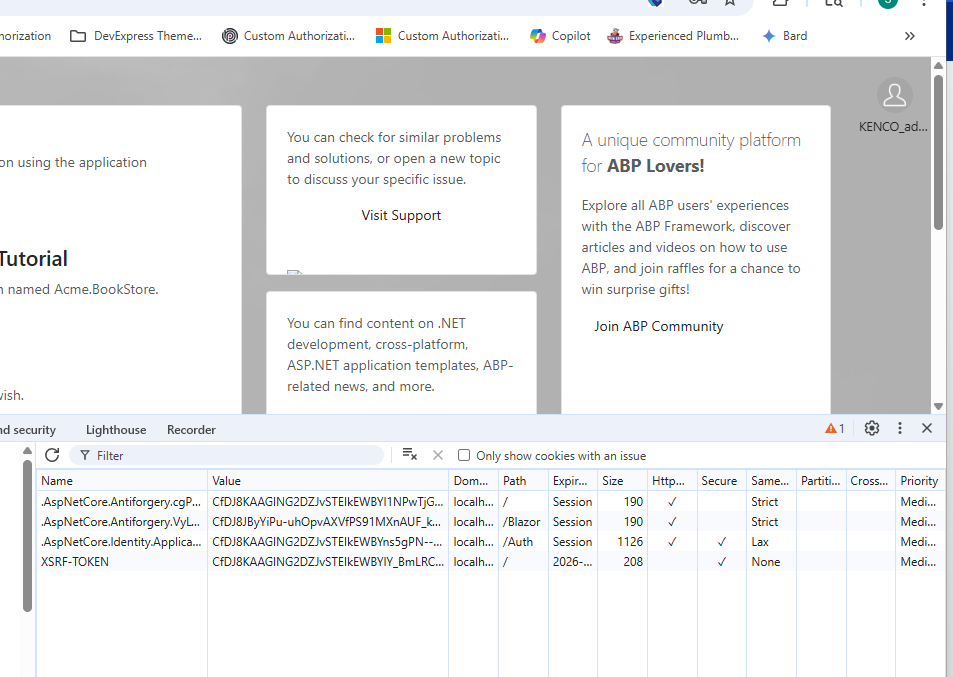Screen dimensions: 953x677
Task: Switch to the Recorder tab
Action: [x=191, y=430]
